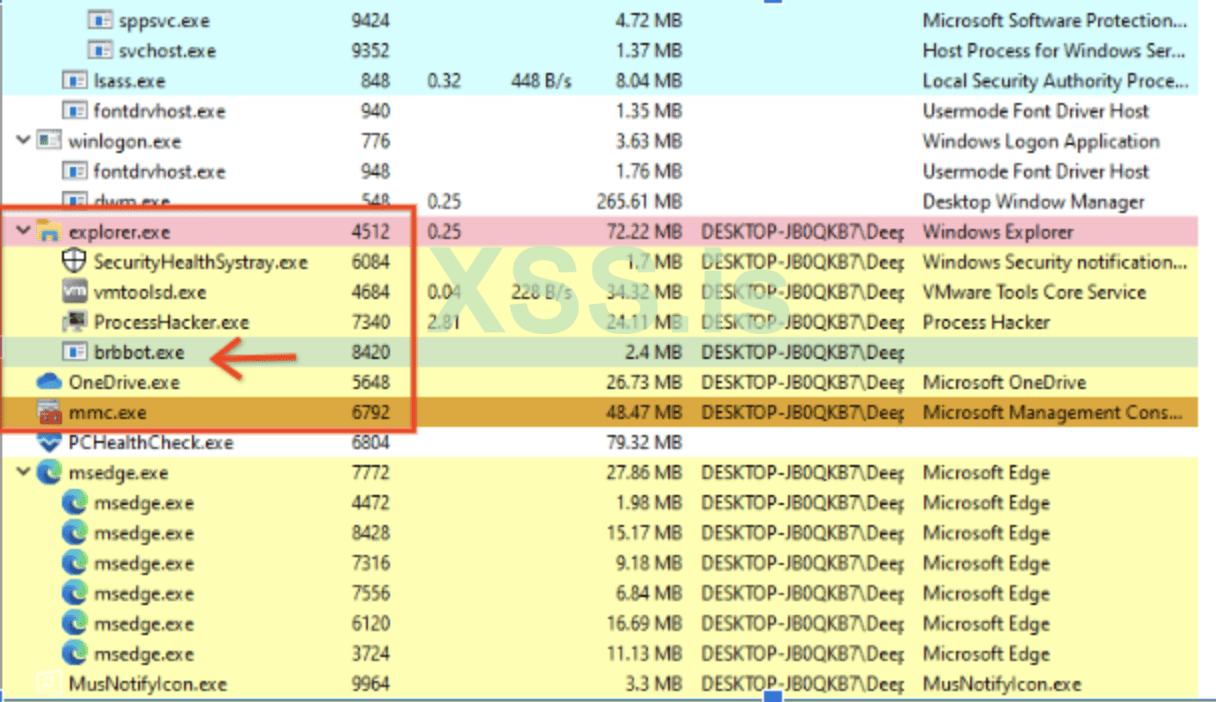Screen dimensions: 1216x702
Task: Click the lsass.exe process icon
Action: click(74, 80)
